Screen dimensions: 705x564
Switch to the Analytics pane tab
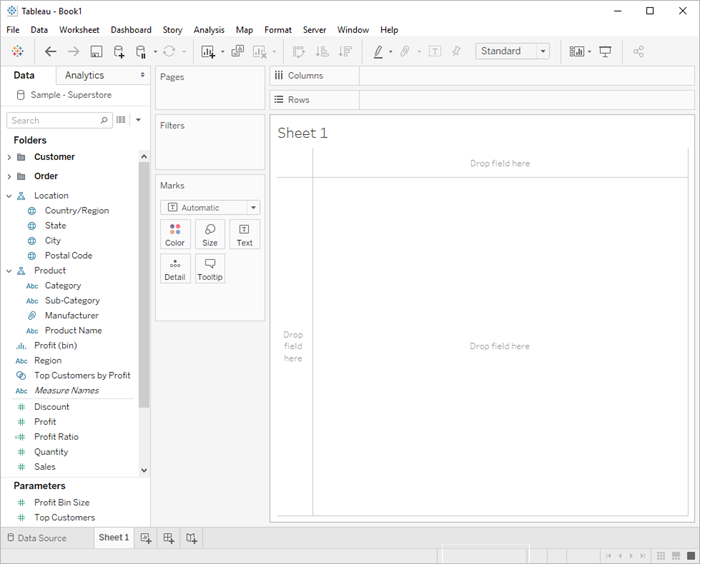(x=84, y=75)
